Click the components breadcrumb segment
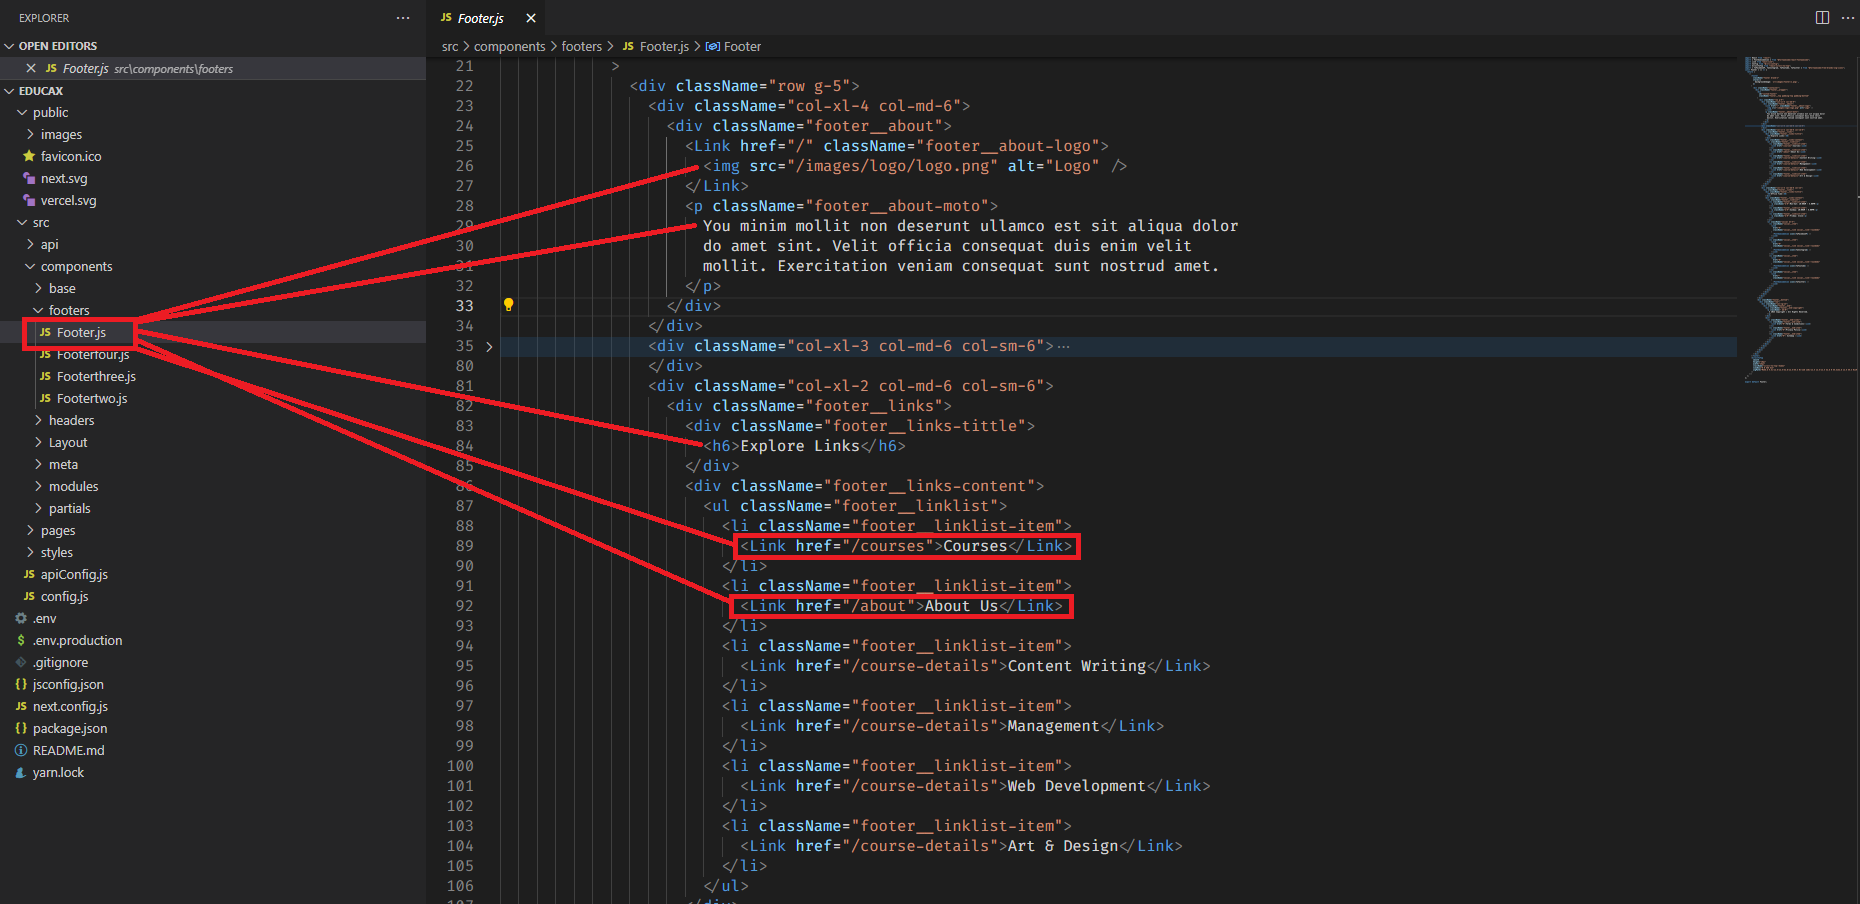Viewport: 1860px width, 904px height. click(x=509, y=46)
